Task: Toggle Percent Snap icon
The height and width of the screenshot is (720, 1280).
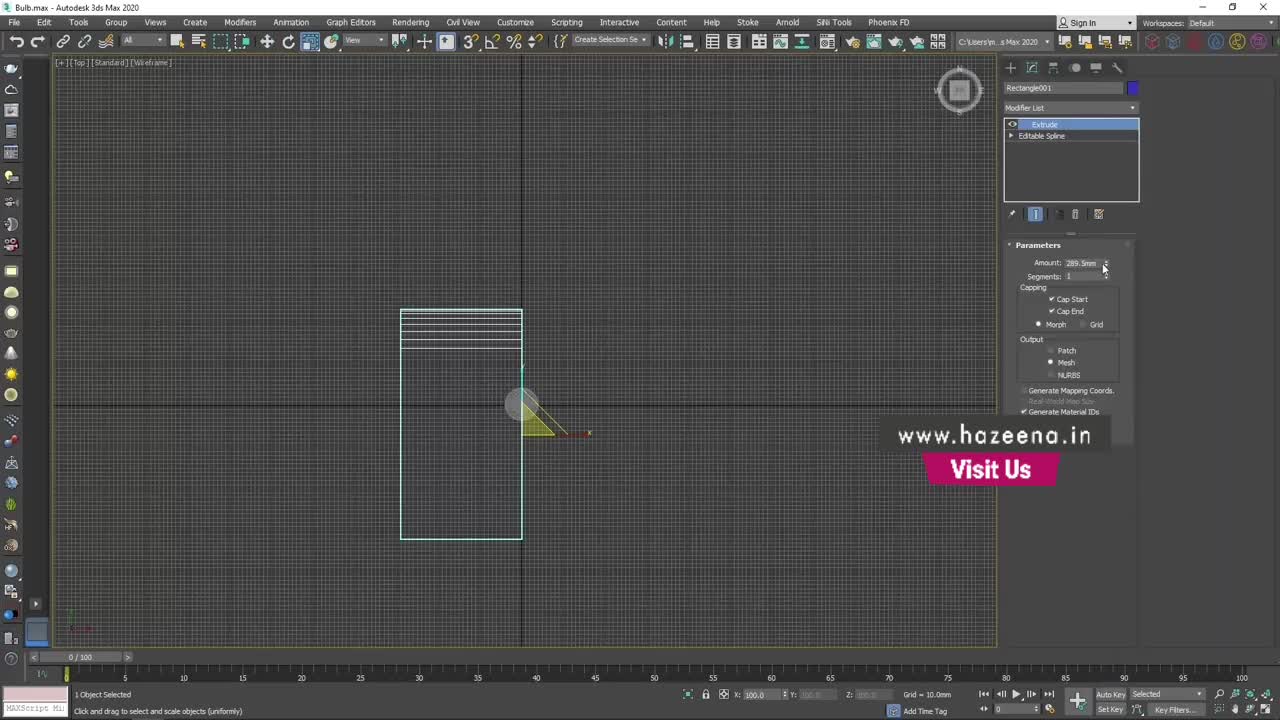Action: coord(514,41)
